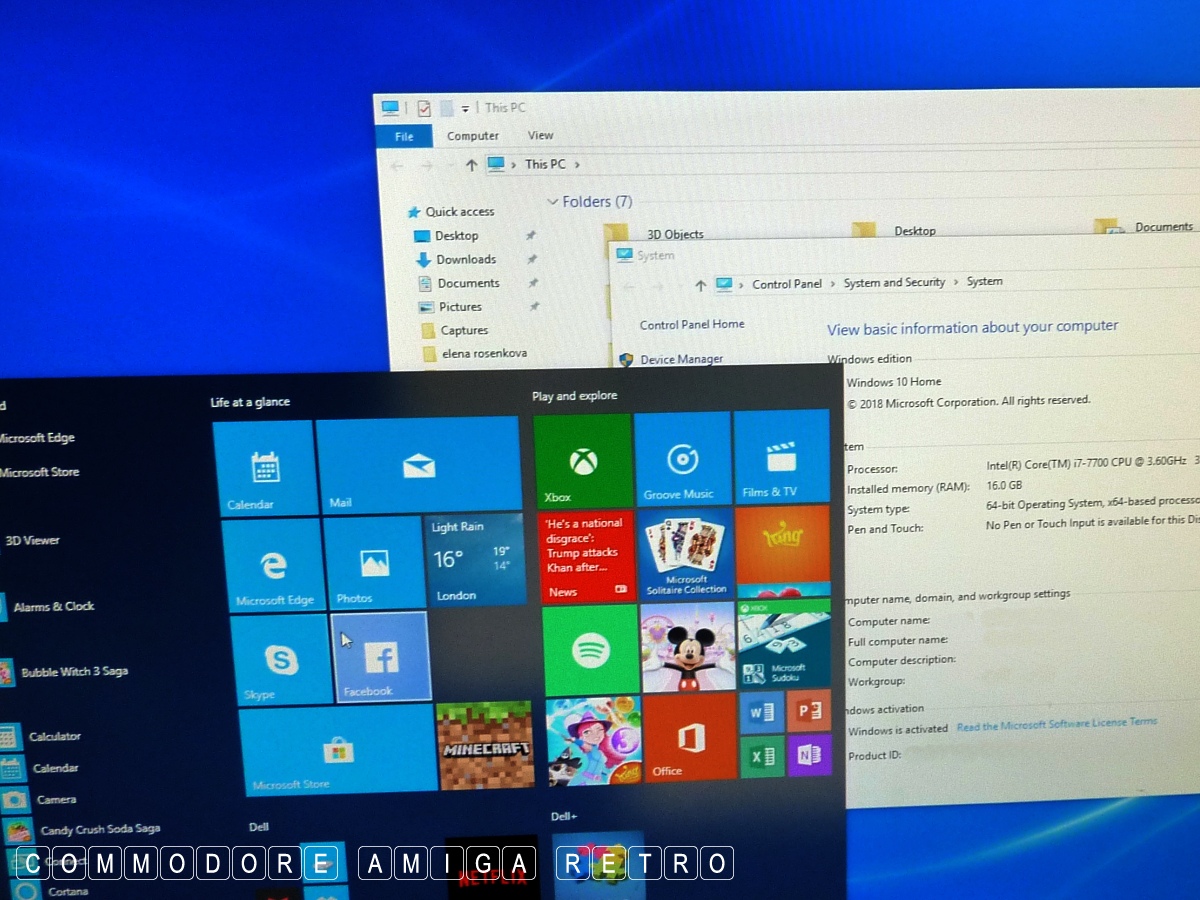Launch the Mail tile

coord(418,465)
